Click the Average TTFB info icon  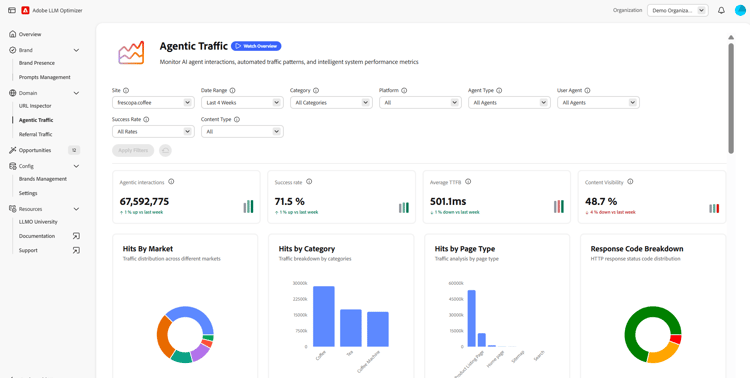(x=468, y=182)
